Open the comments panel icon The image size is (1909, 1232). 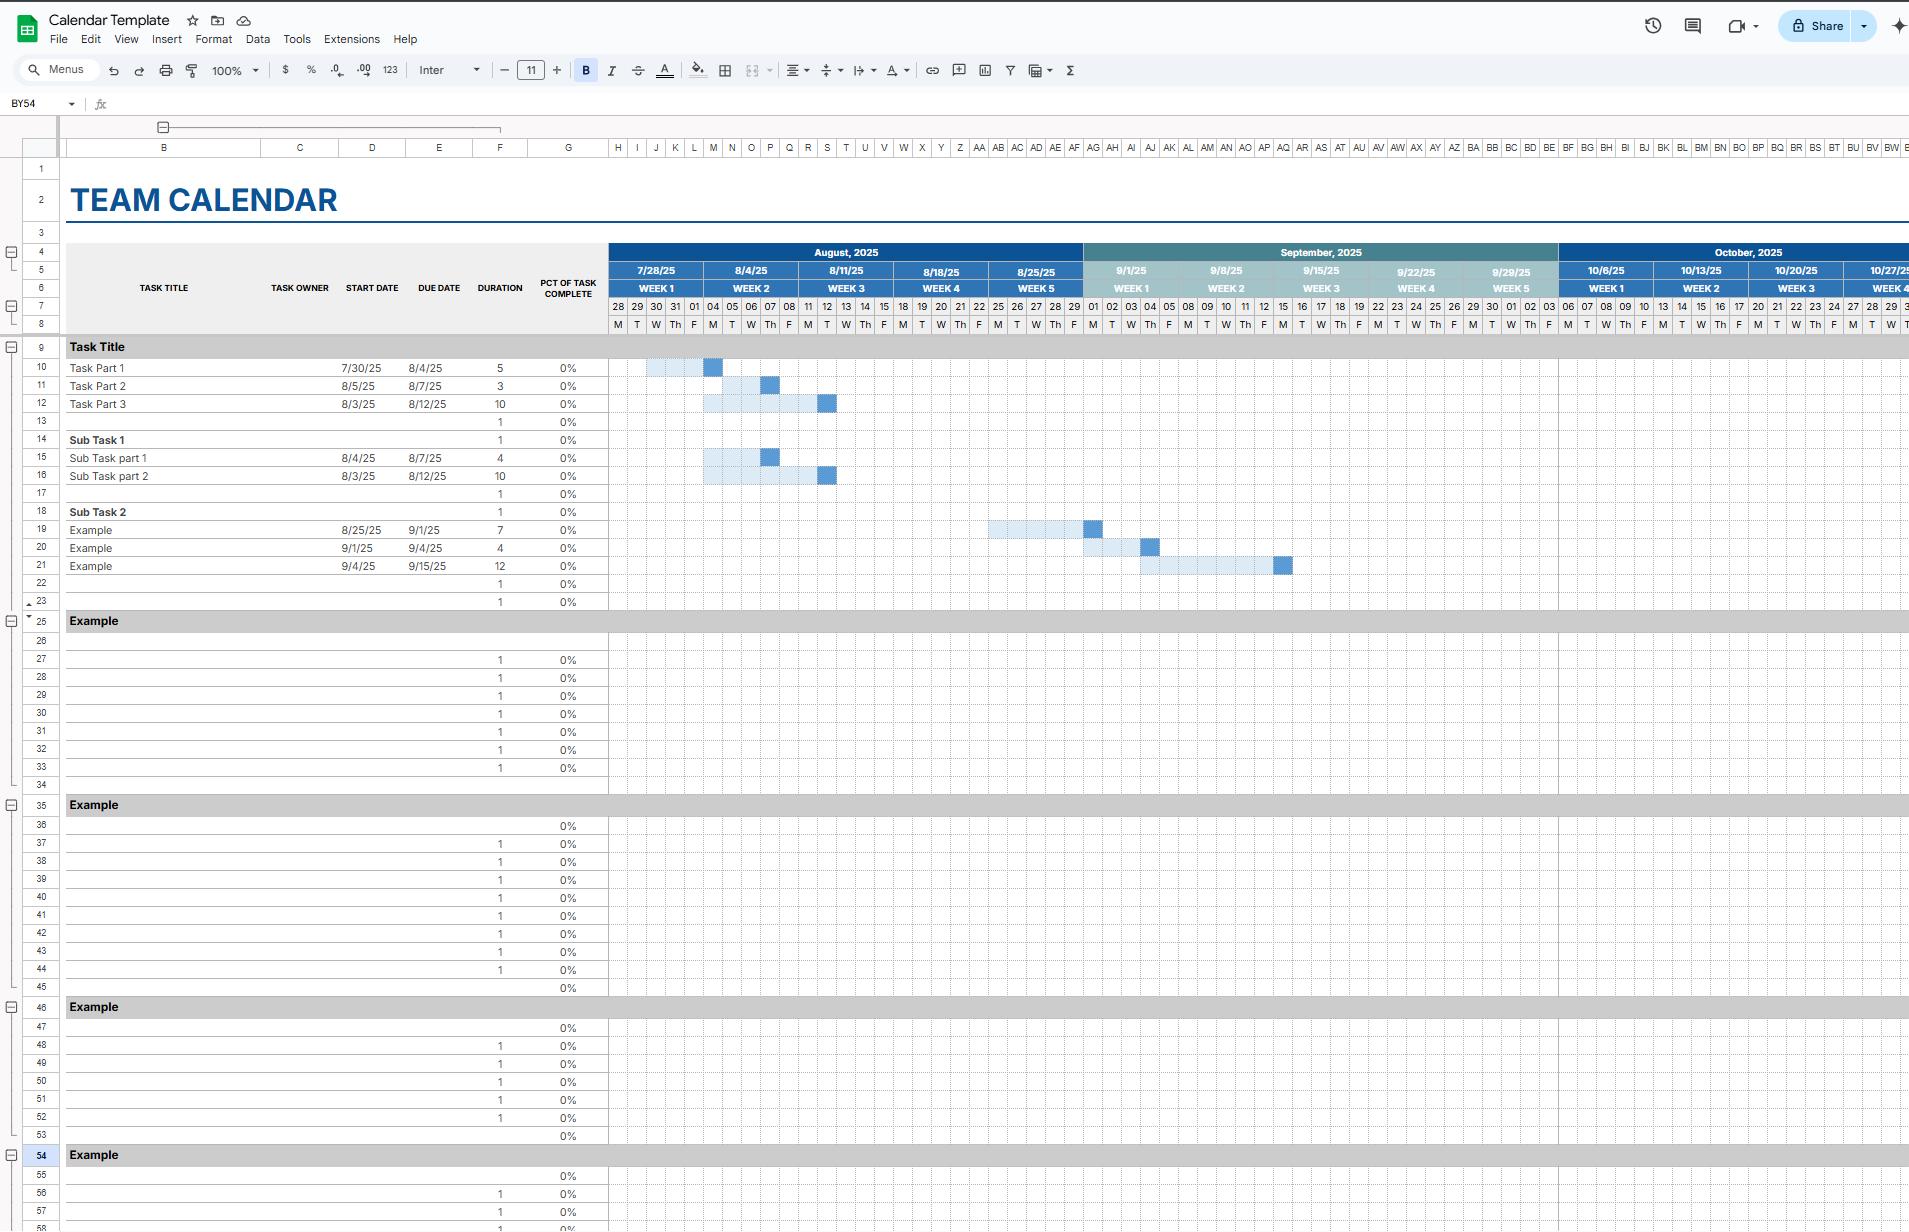[x=1693, y=26]
